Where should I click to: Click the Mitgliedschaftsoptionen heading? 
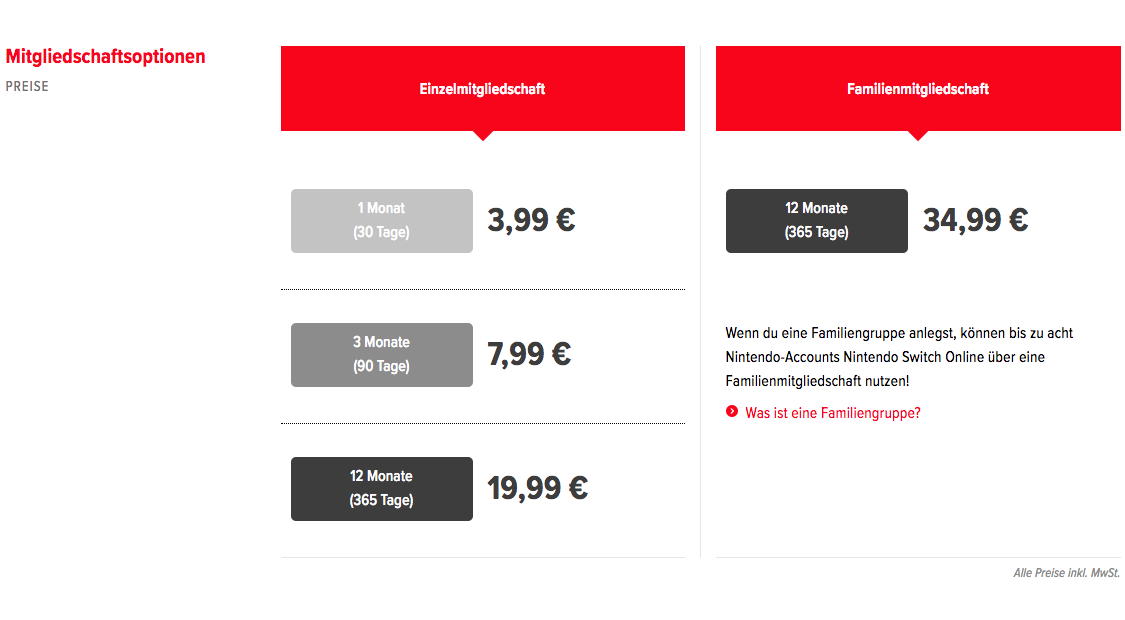coord(105,57)
